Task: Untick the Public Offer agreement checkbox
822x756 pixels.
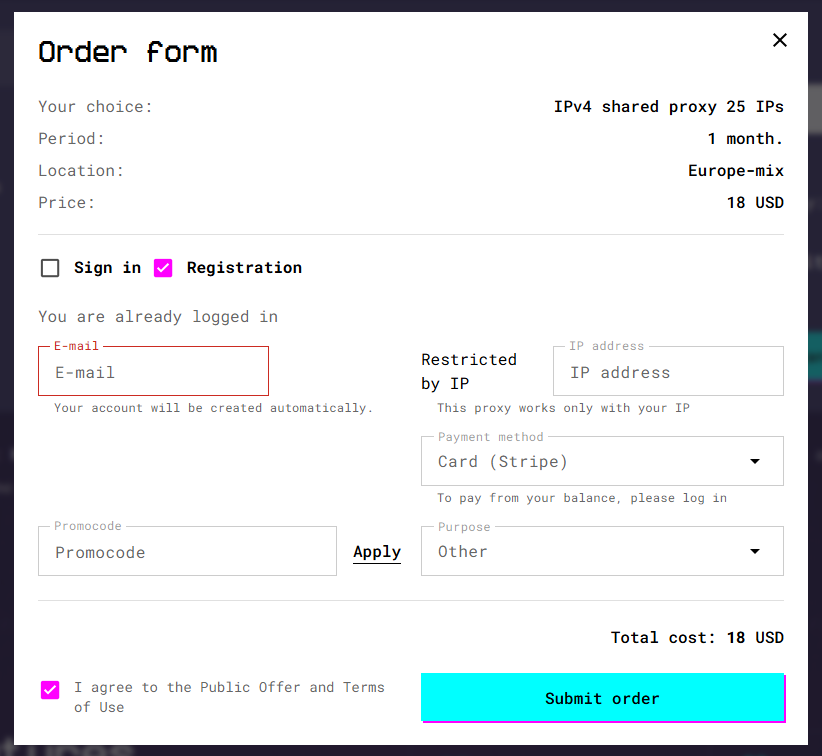Action: [49, 690]
